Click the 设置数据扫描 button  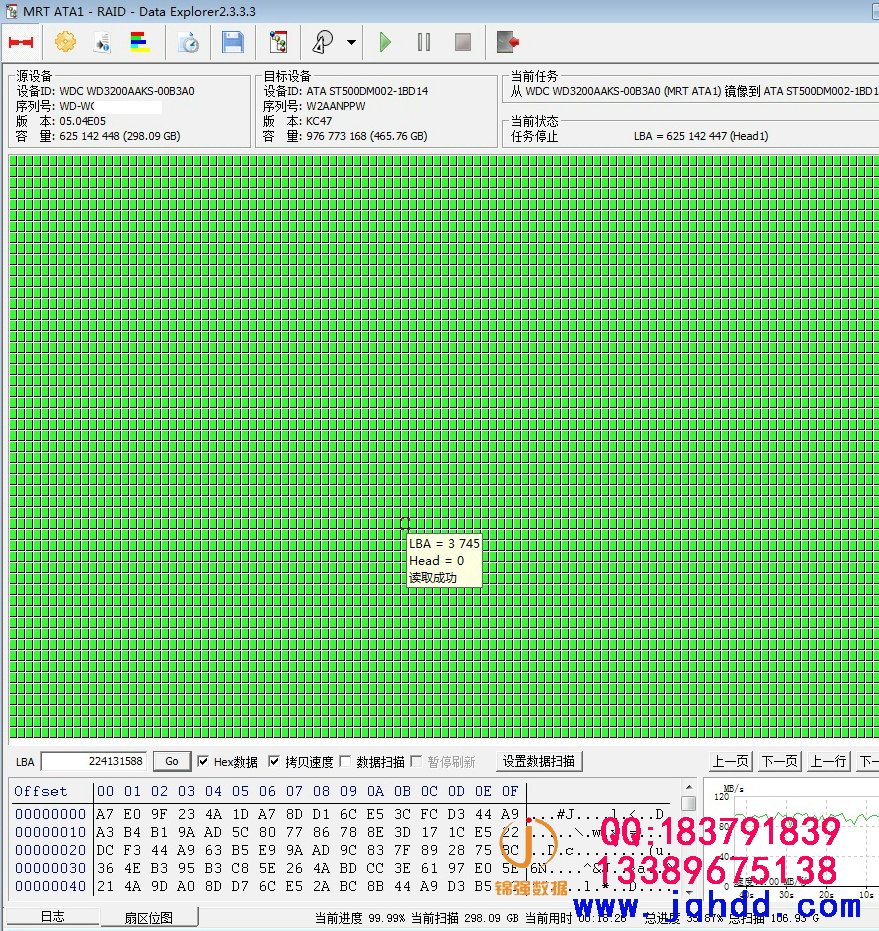(539, 761)
